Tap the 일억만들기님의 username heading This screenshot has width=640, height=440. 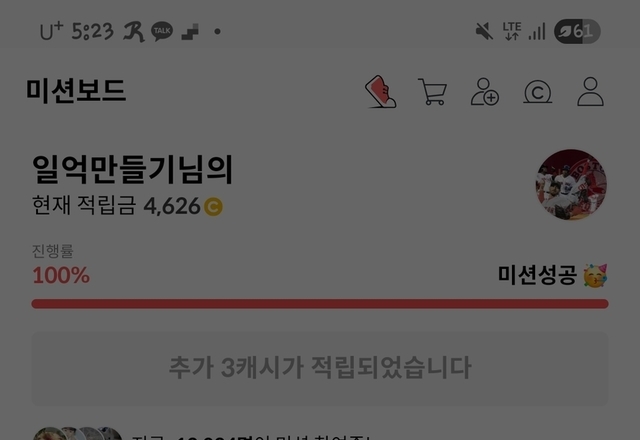[133, 169]
